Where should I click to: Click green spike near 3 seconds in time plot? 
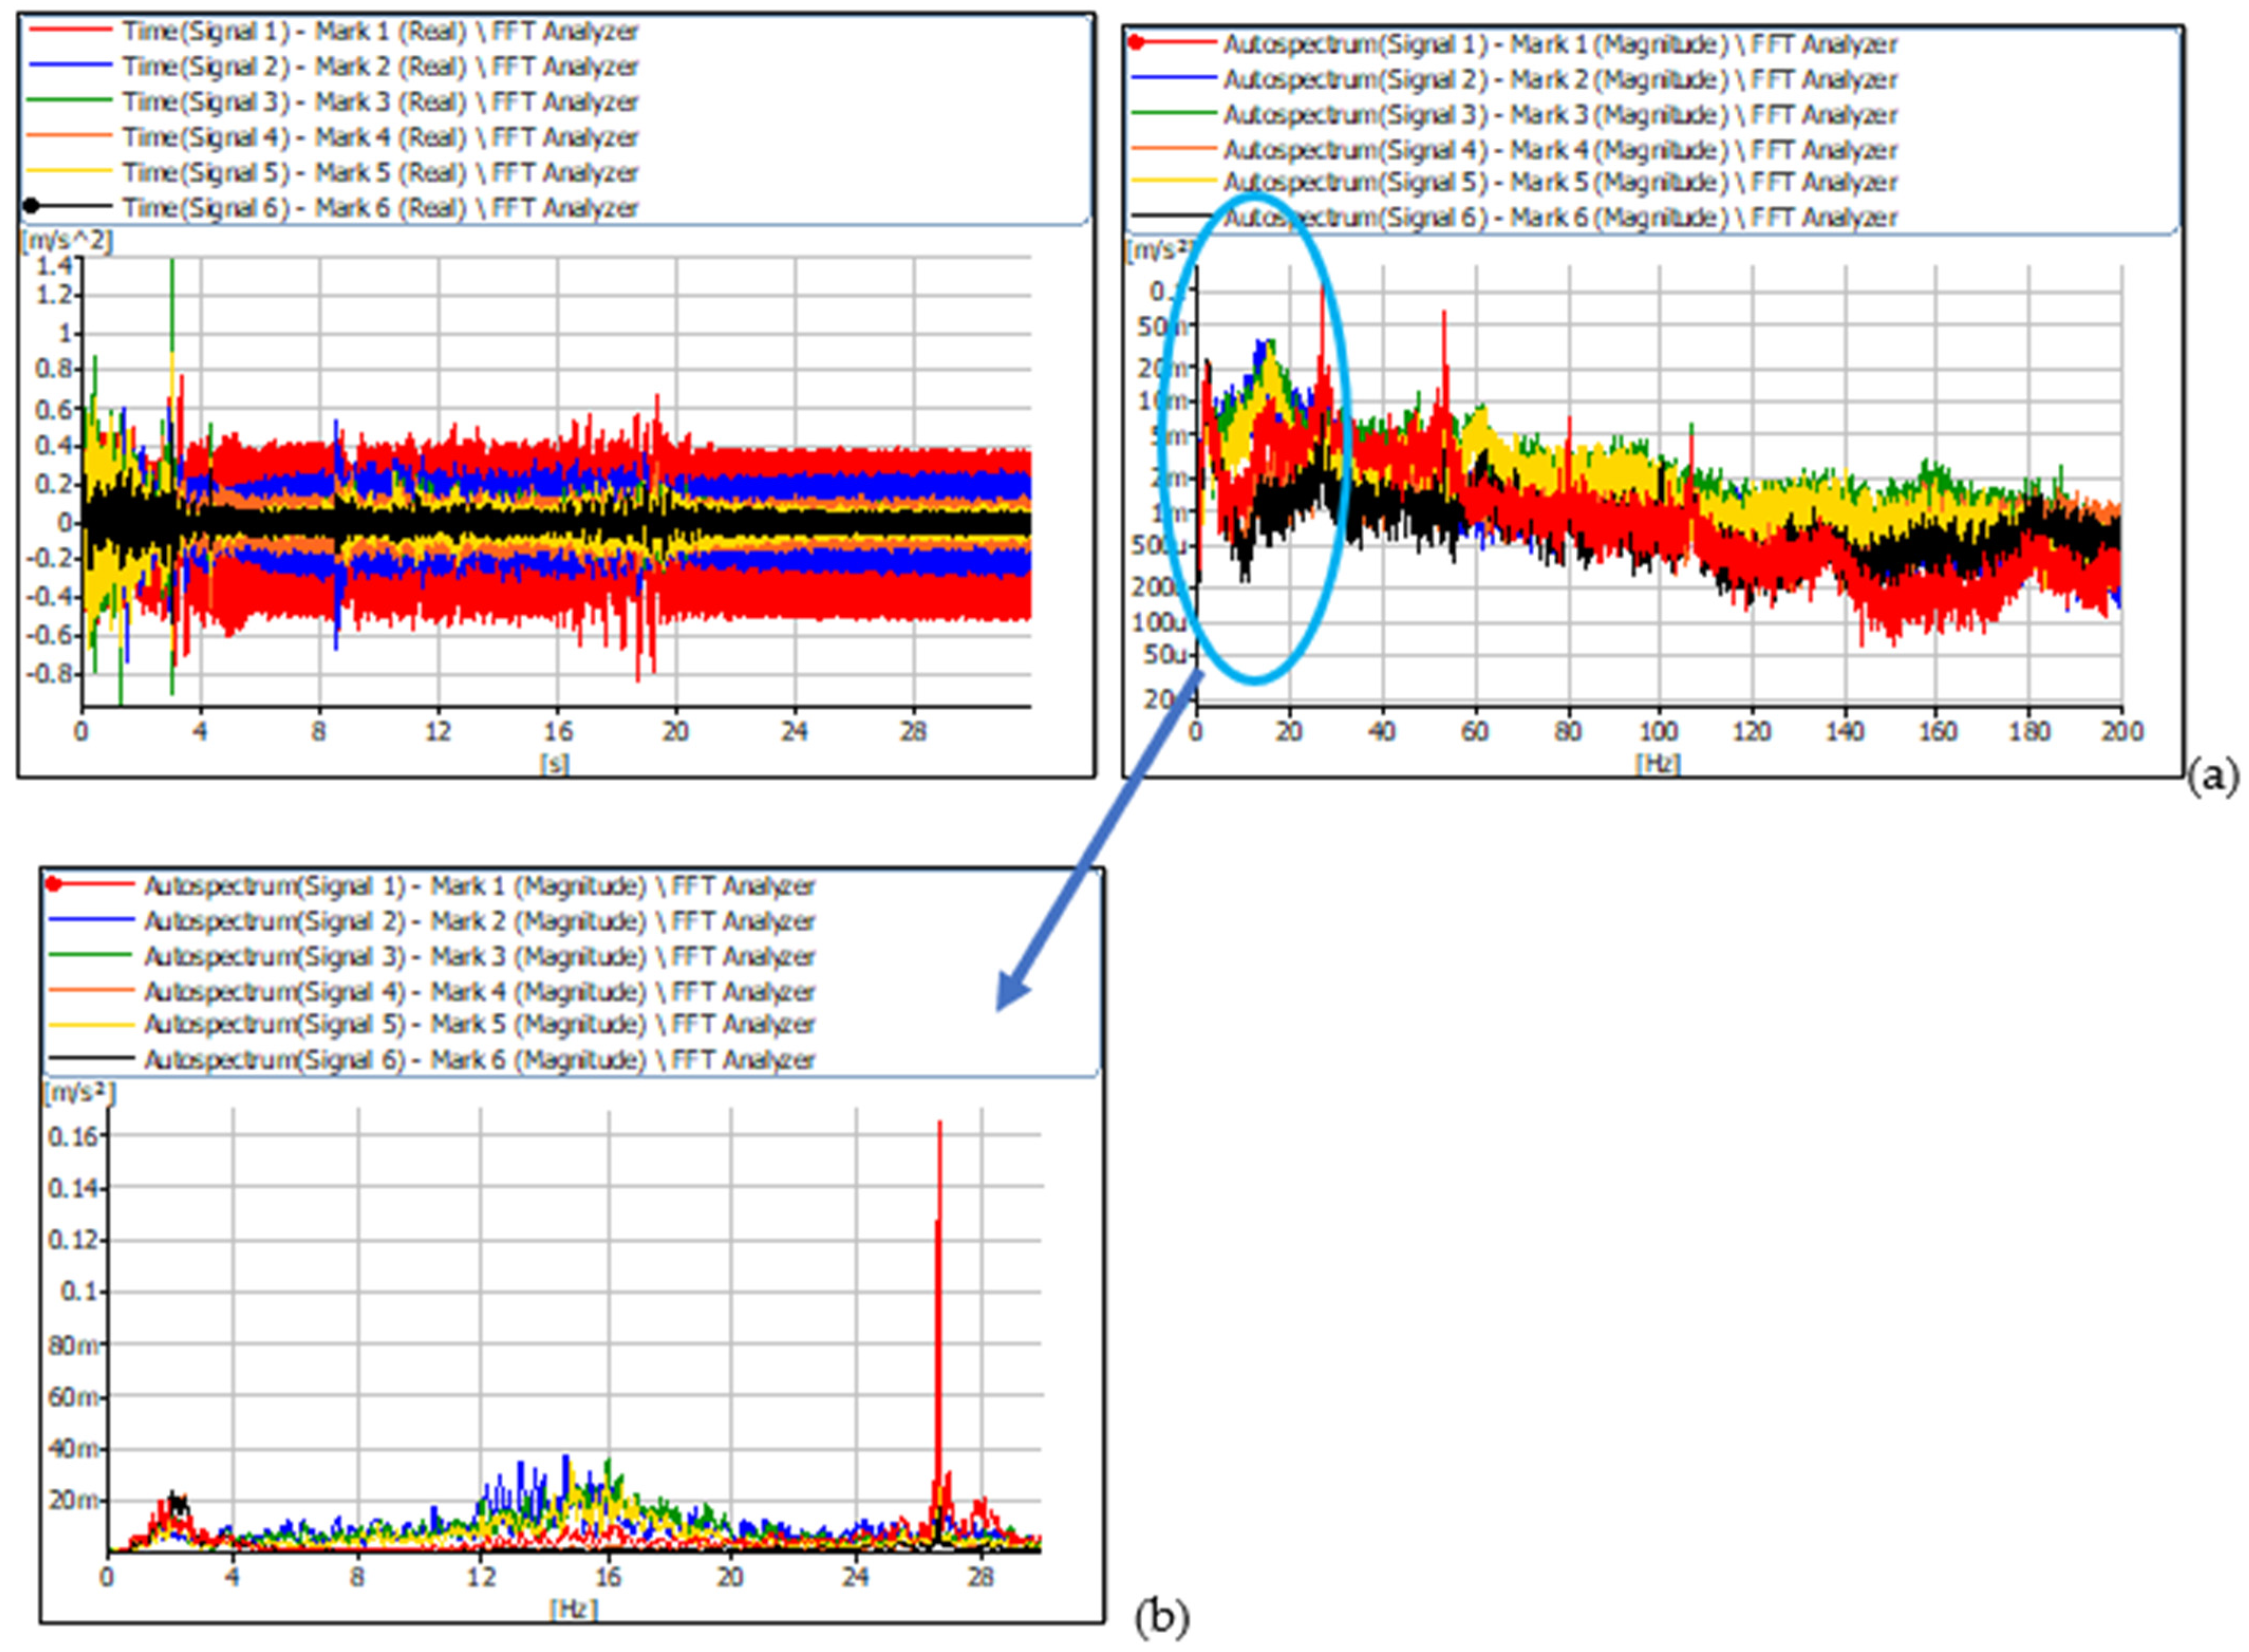point(172,300)
